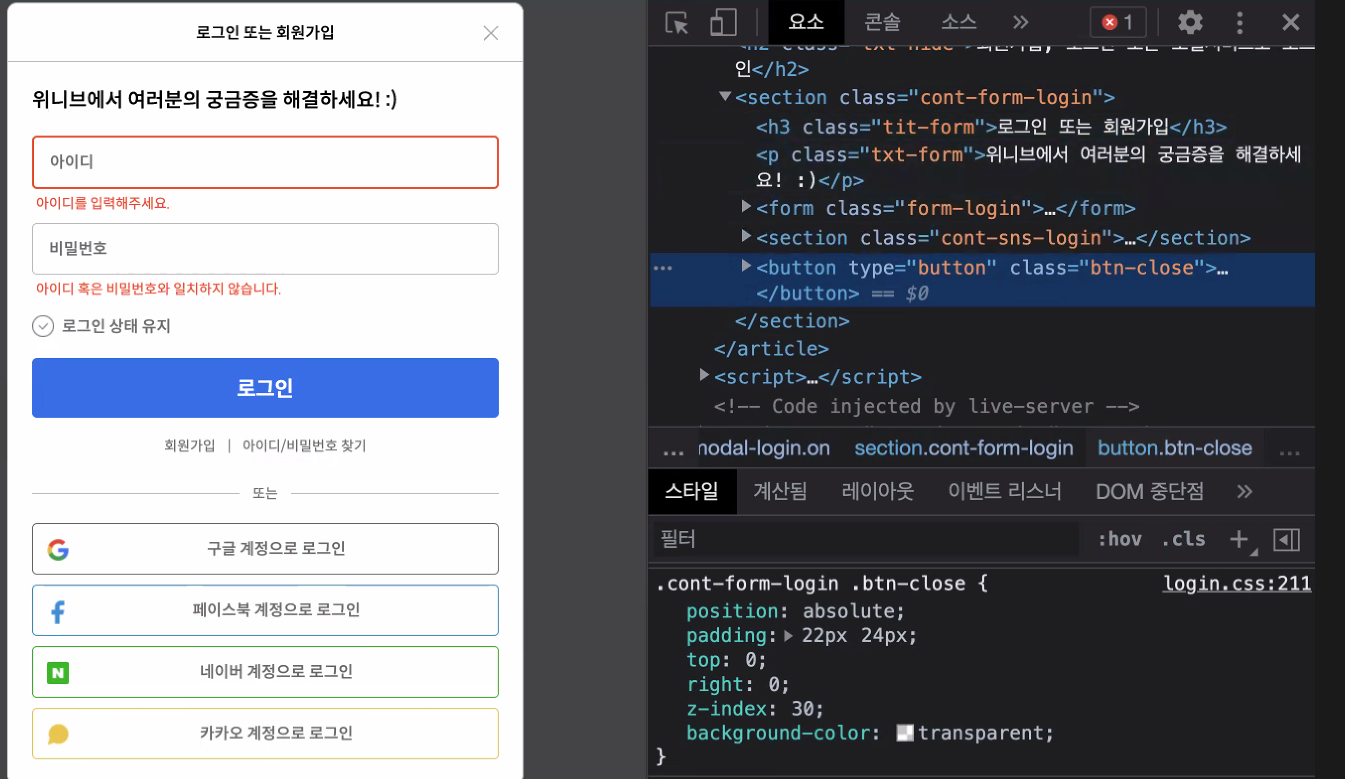Select section.cont-form-login breadcrumb
1345x779 pixels.
tap(963, 448)
